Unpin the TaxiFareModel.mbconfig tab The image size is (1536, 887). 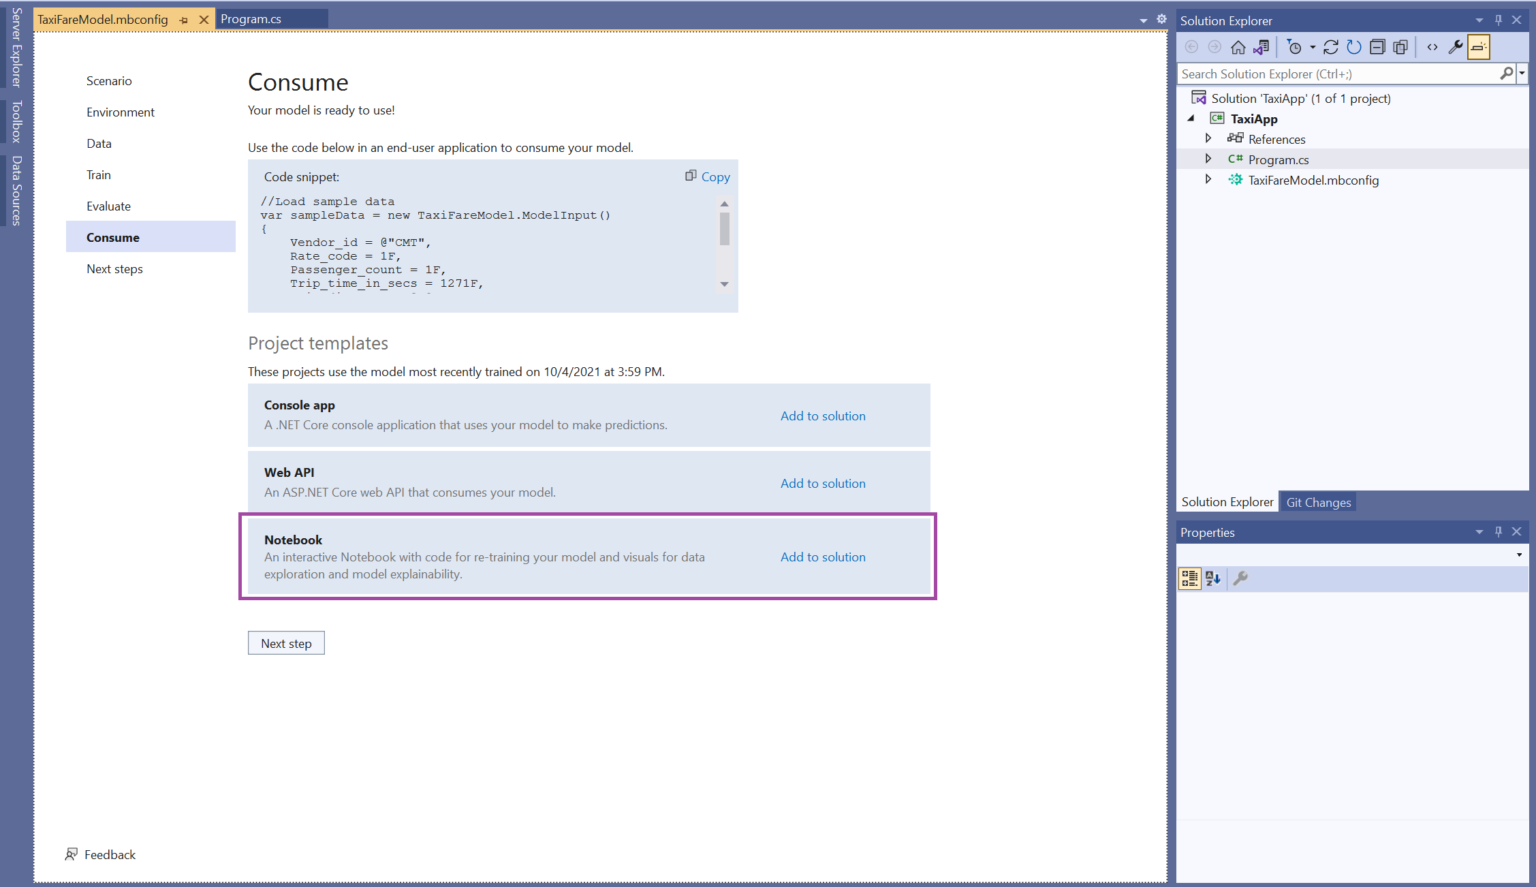point(186,18)
